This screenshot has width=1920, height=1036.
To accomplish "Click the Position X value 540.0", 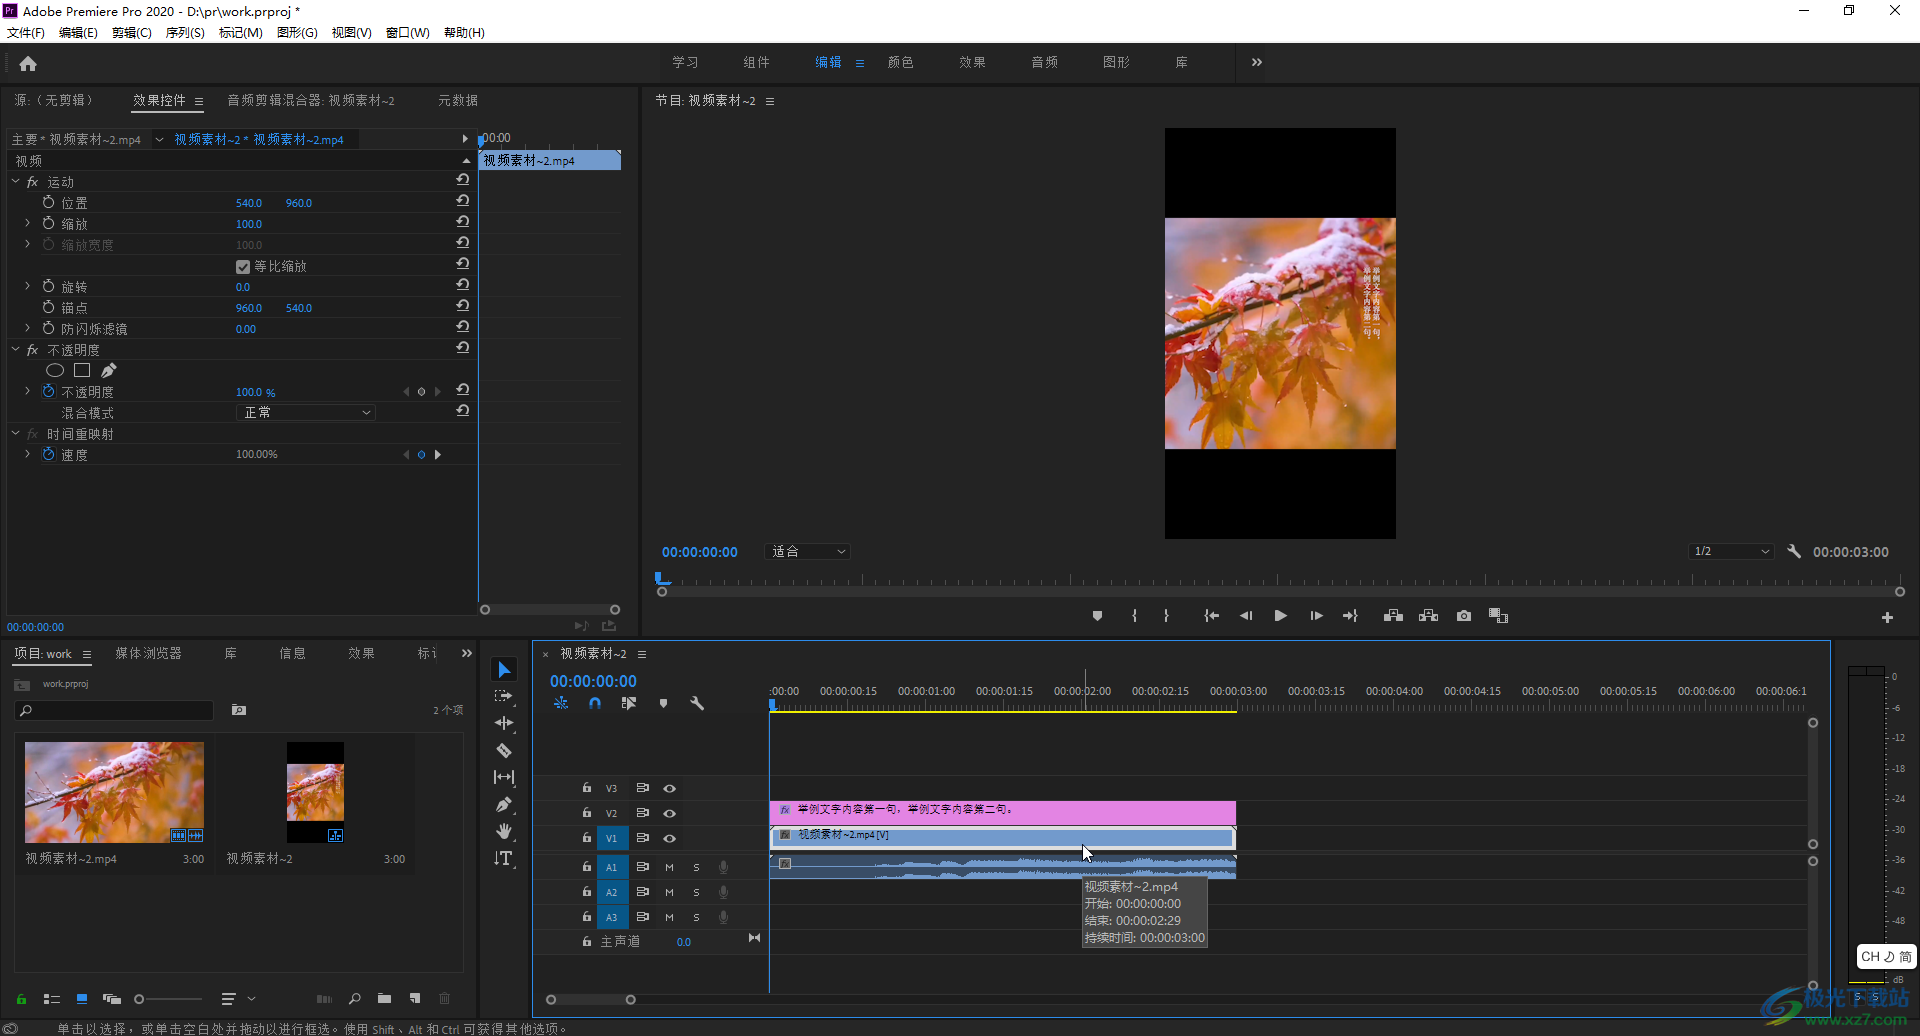I will click(x=249, y=203).
